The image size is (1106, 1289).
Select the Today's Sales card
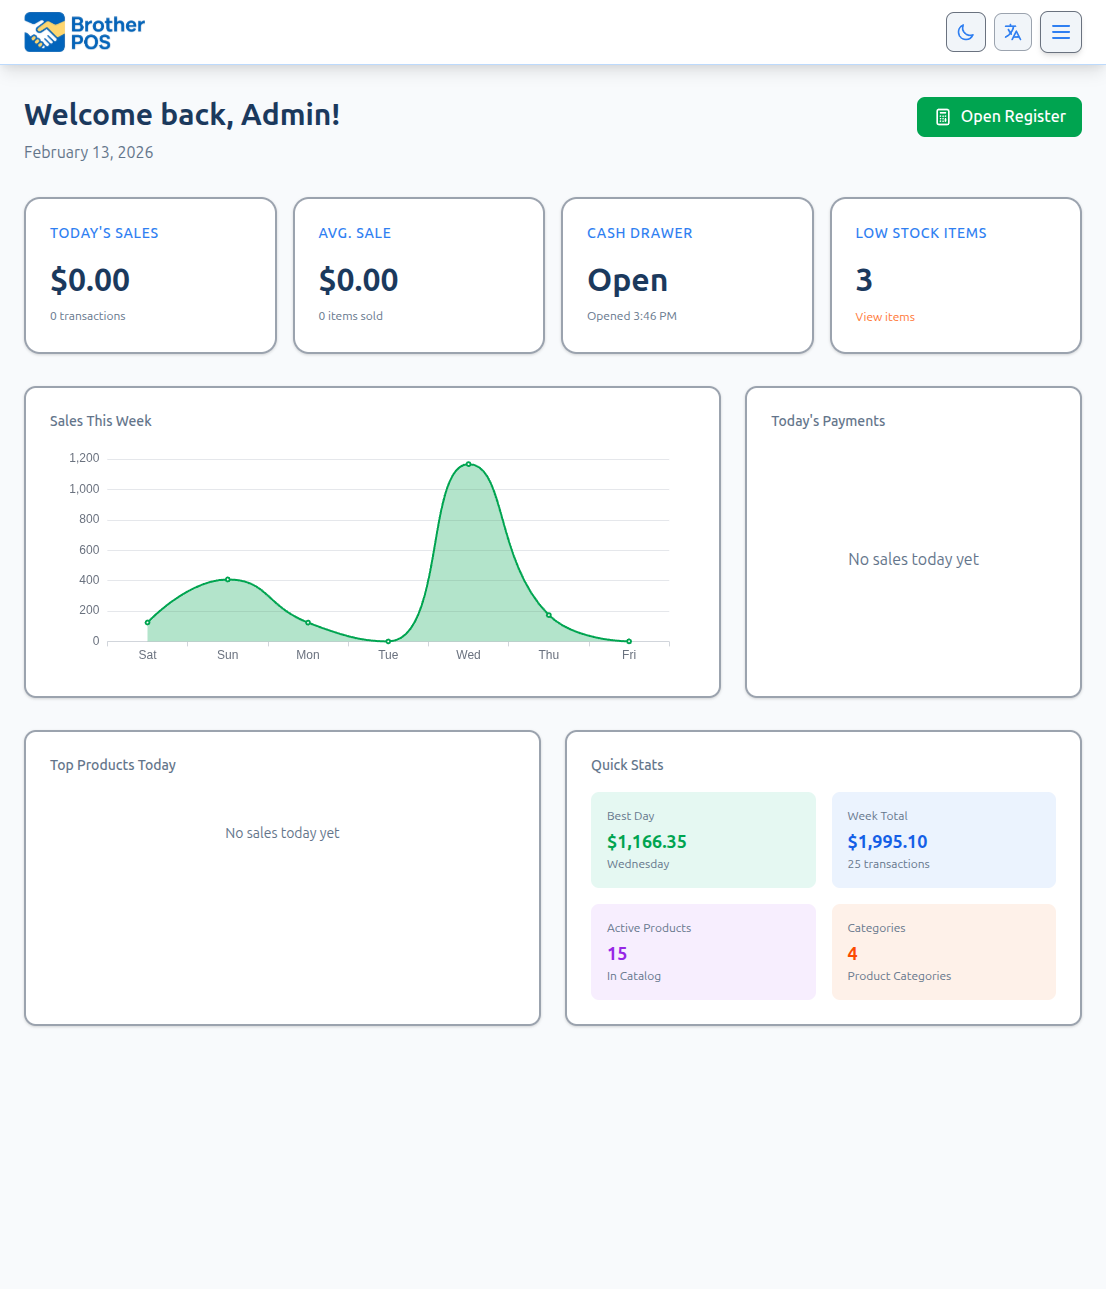[150, 275]
